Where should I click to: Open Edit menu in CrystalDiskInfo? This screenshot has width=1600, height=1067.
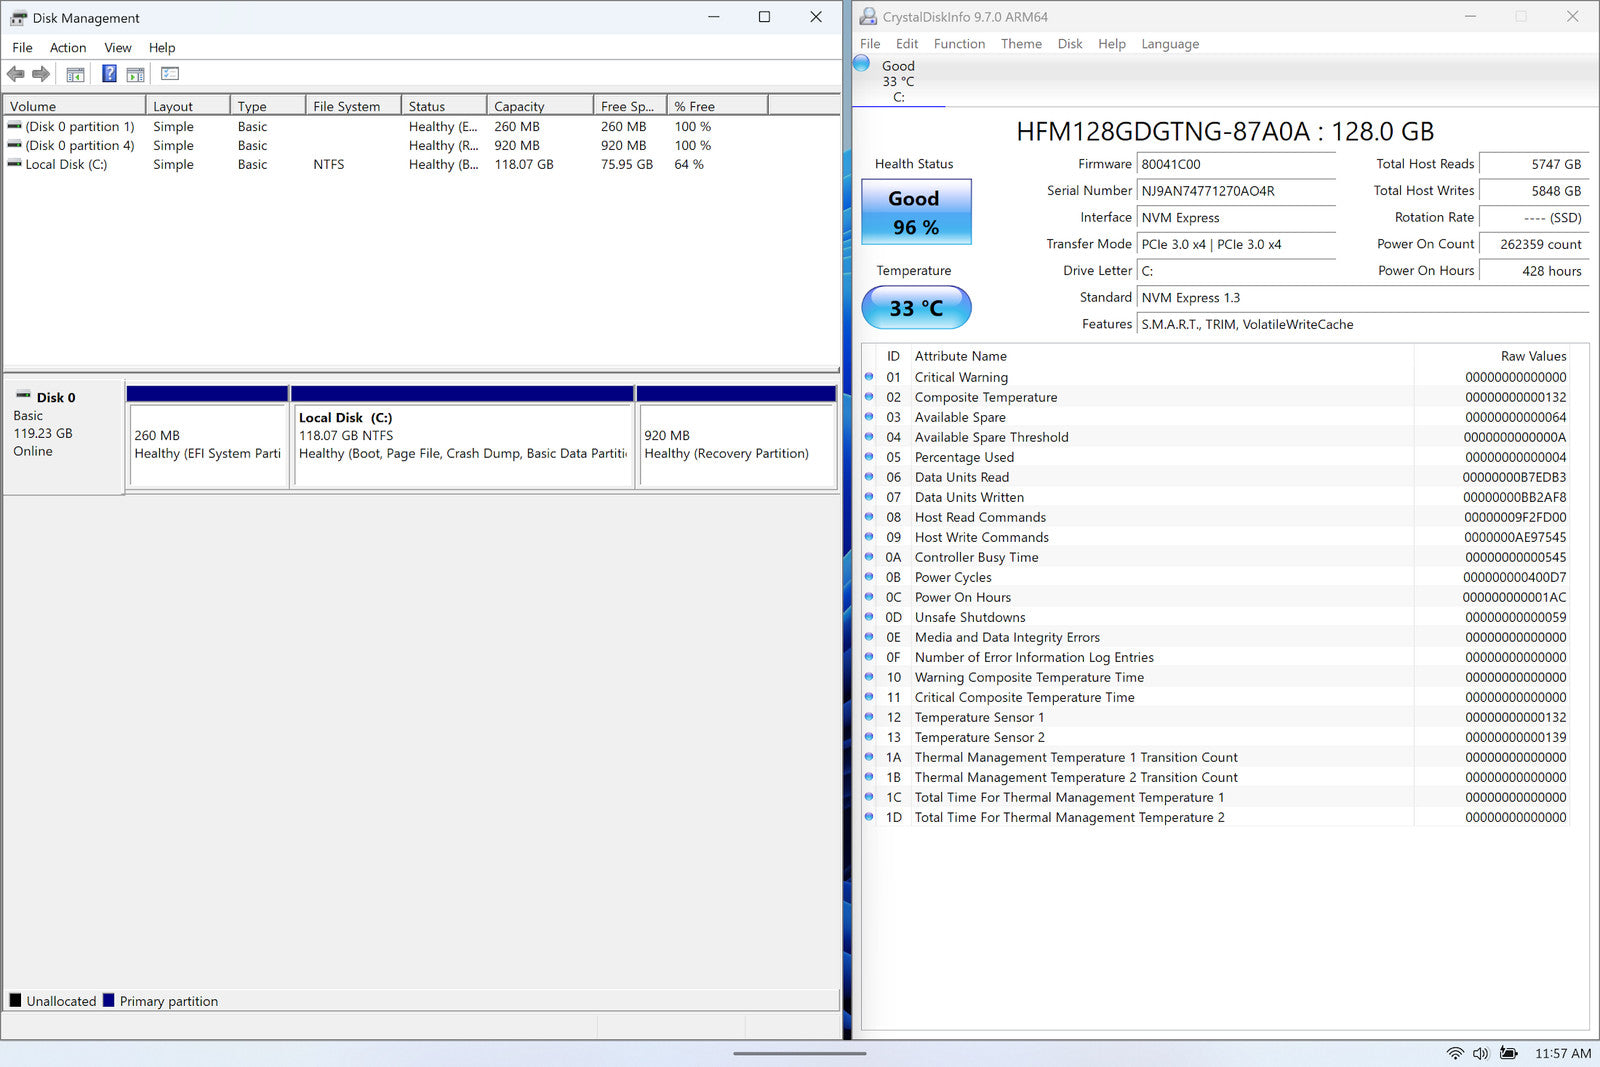(x=907, y=44)
